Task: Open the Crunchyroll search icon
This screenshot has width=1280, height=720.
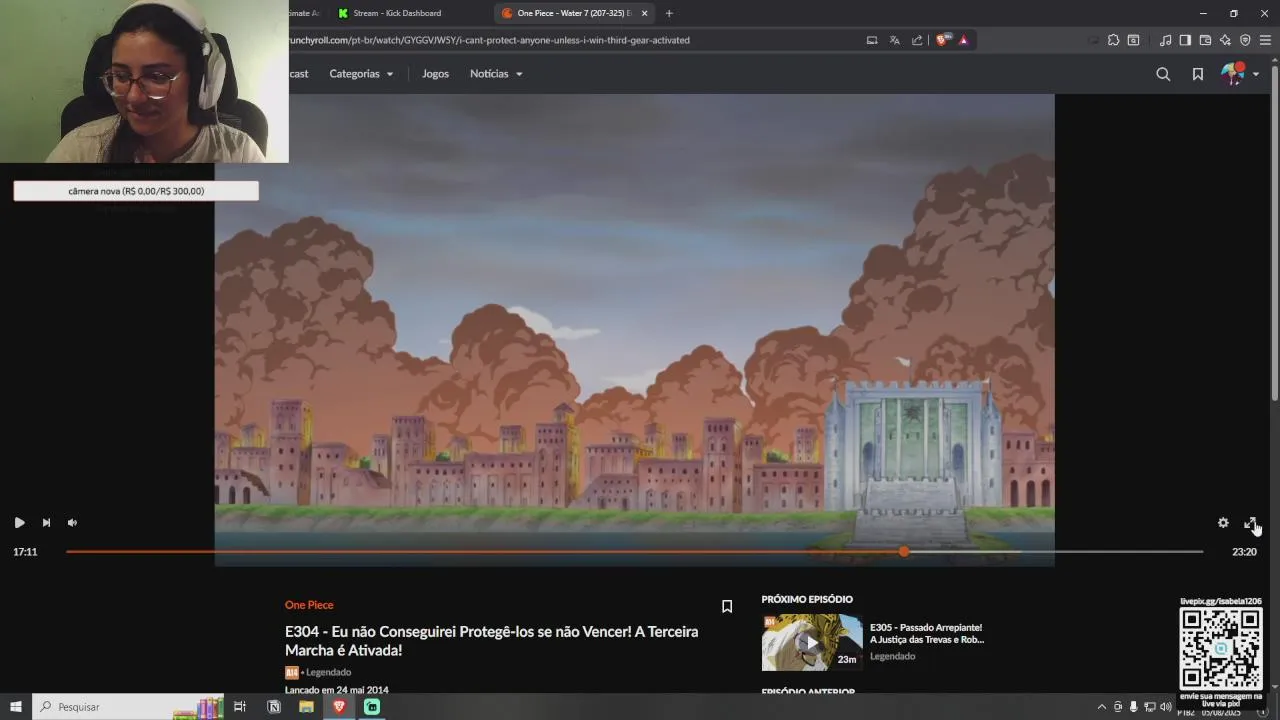Action: [x=1163, y=74]
